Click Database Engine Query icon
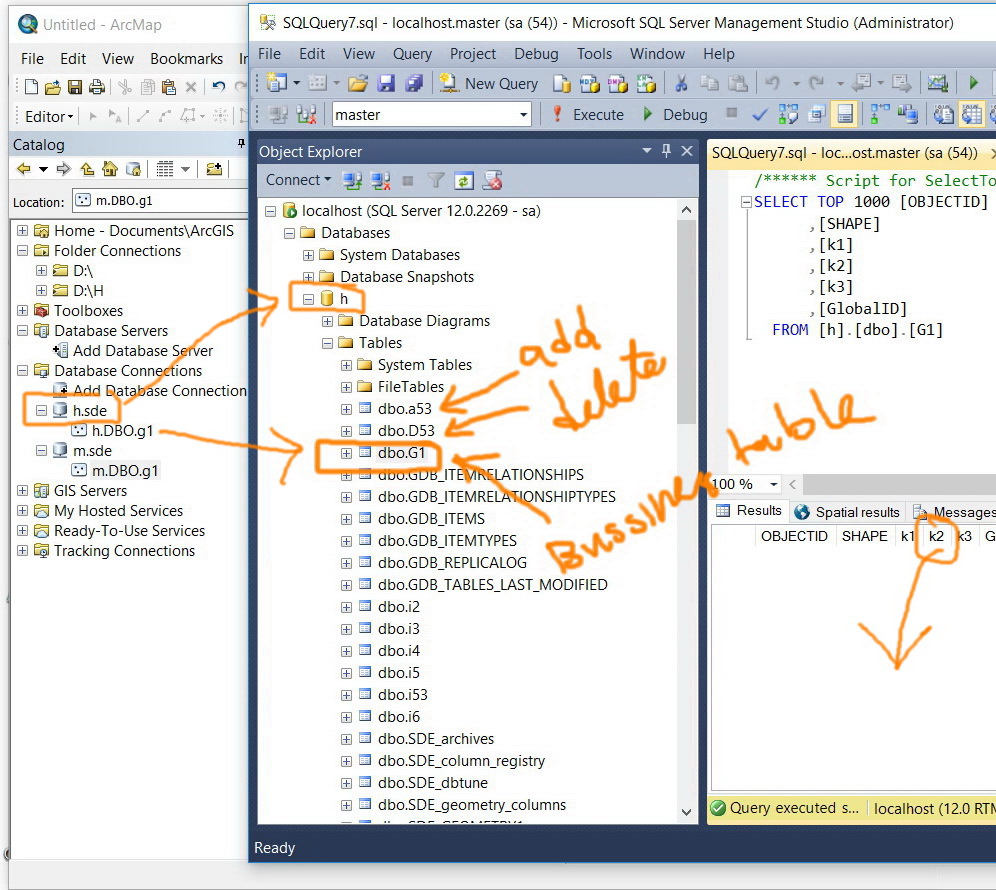 point(562,83)
